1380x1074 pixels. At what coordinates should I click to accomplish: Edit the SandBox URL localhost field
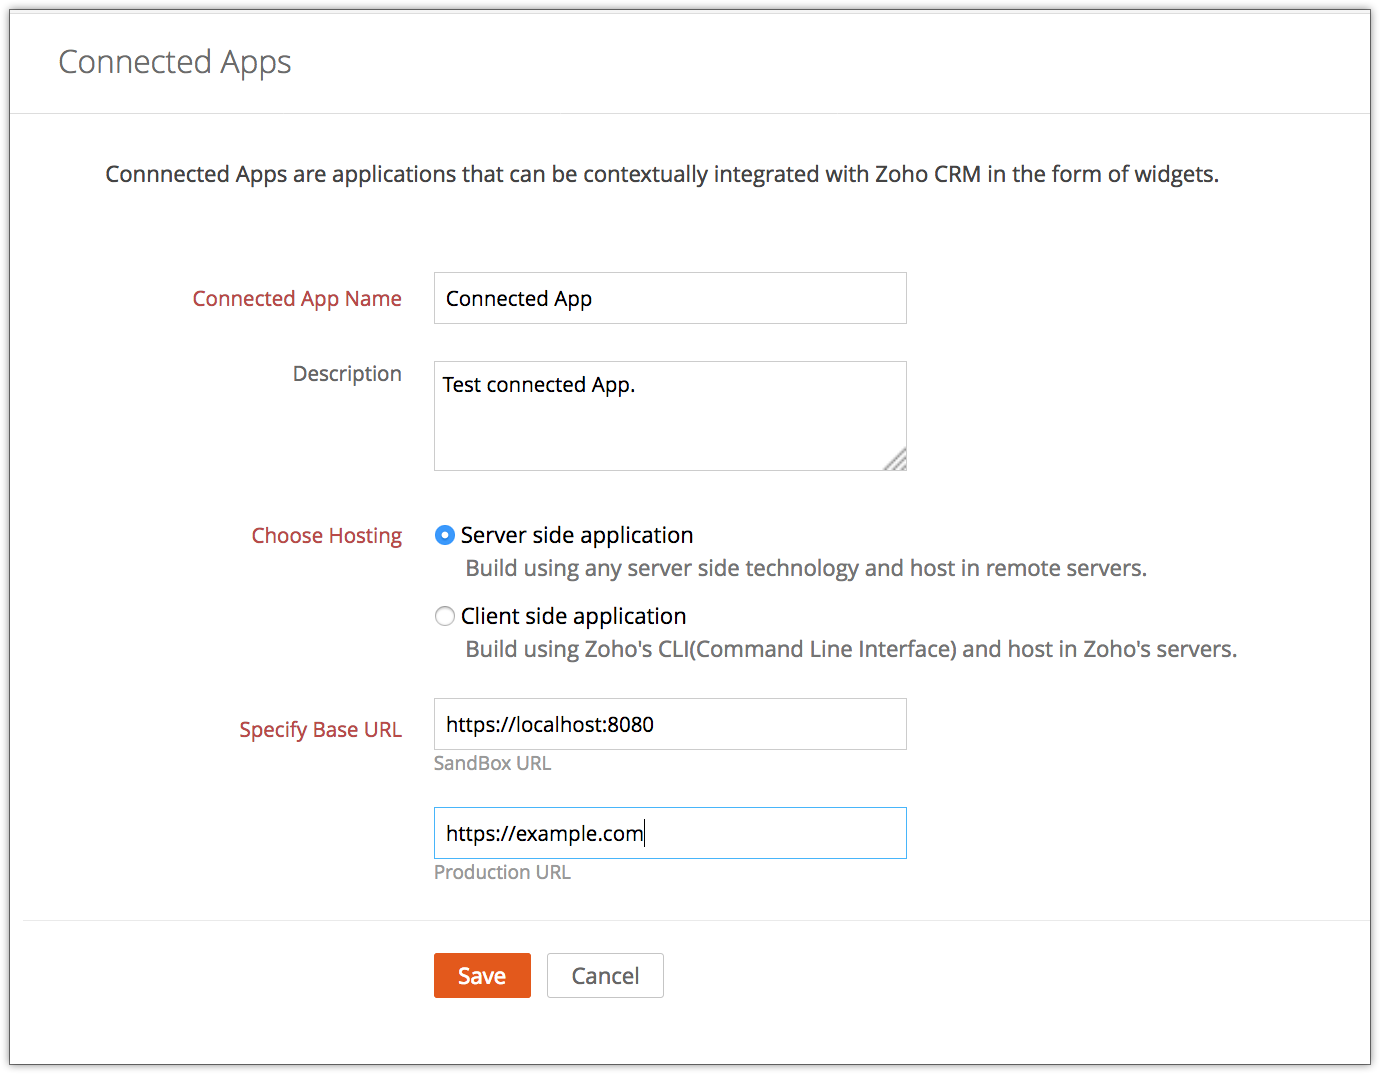tap(670, 724)
